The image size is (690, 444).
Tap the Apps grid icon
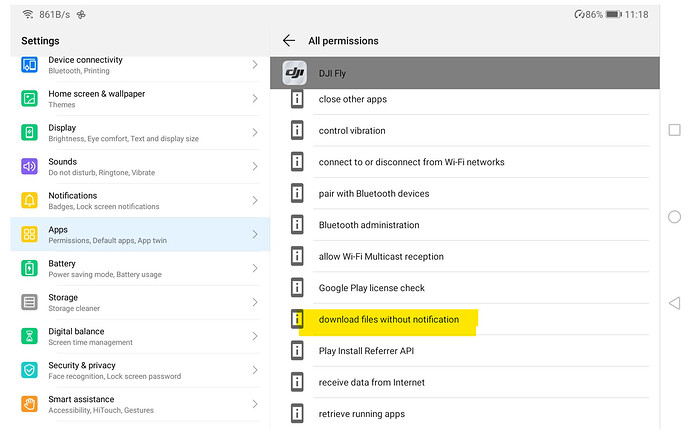(29, 234)
